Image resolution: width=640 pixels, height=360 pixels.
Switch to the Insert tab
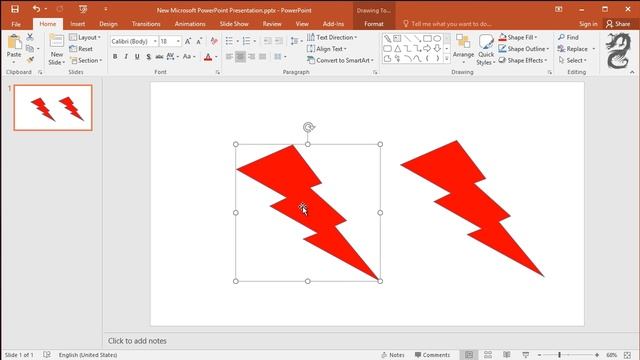[x=78, y=24]
